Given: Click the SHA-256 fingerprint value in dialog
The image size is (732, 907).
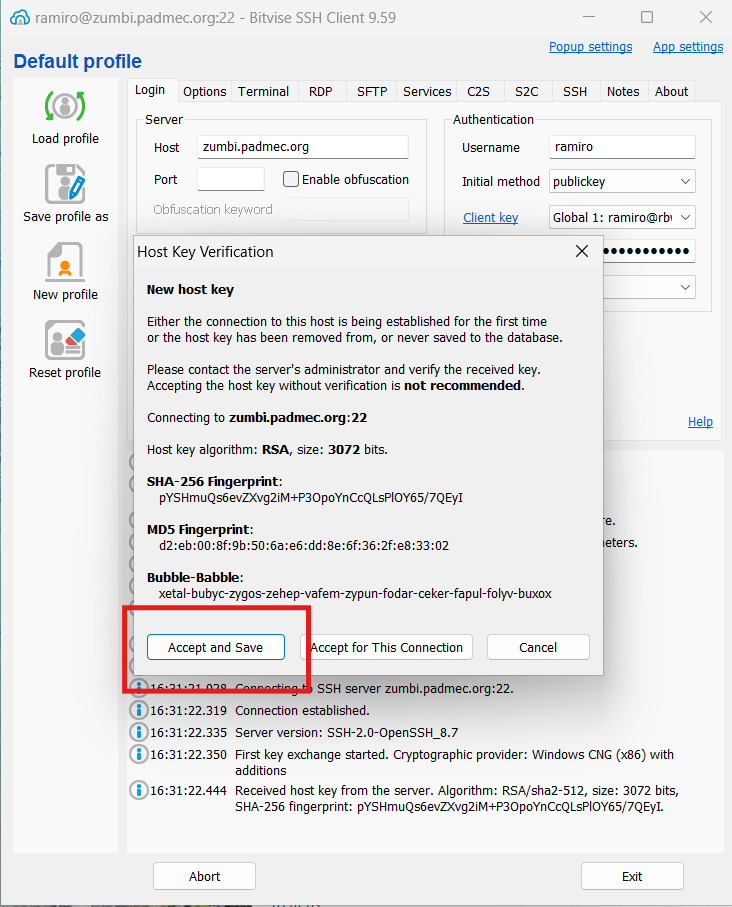Looking at the screenshot, I should (311, 497).
